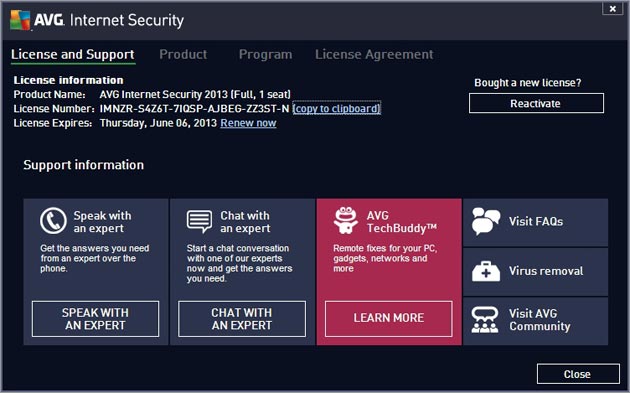630x393 pixels.
Task: Click the chat bubble icon for Chat with an expert
Action: (199, 221)
